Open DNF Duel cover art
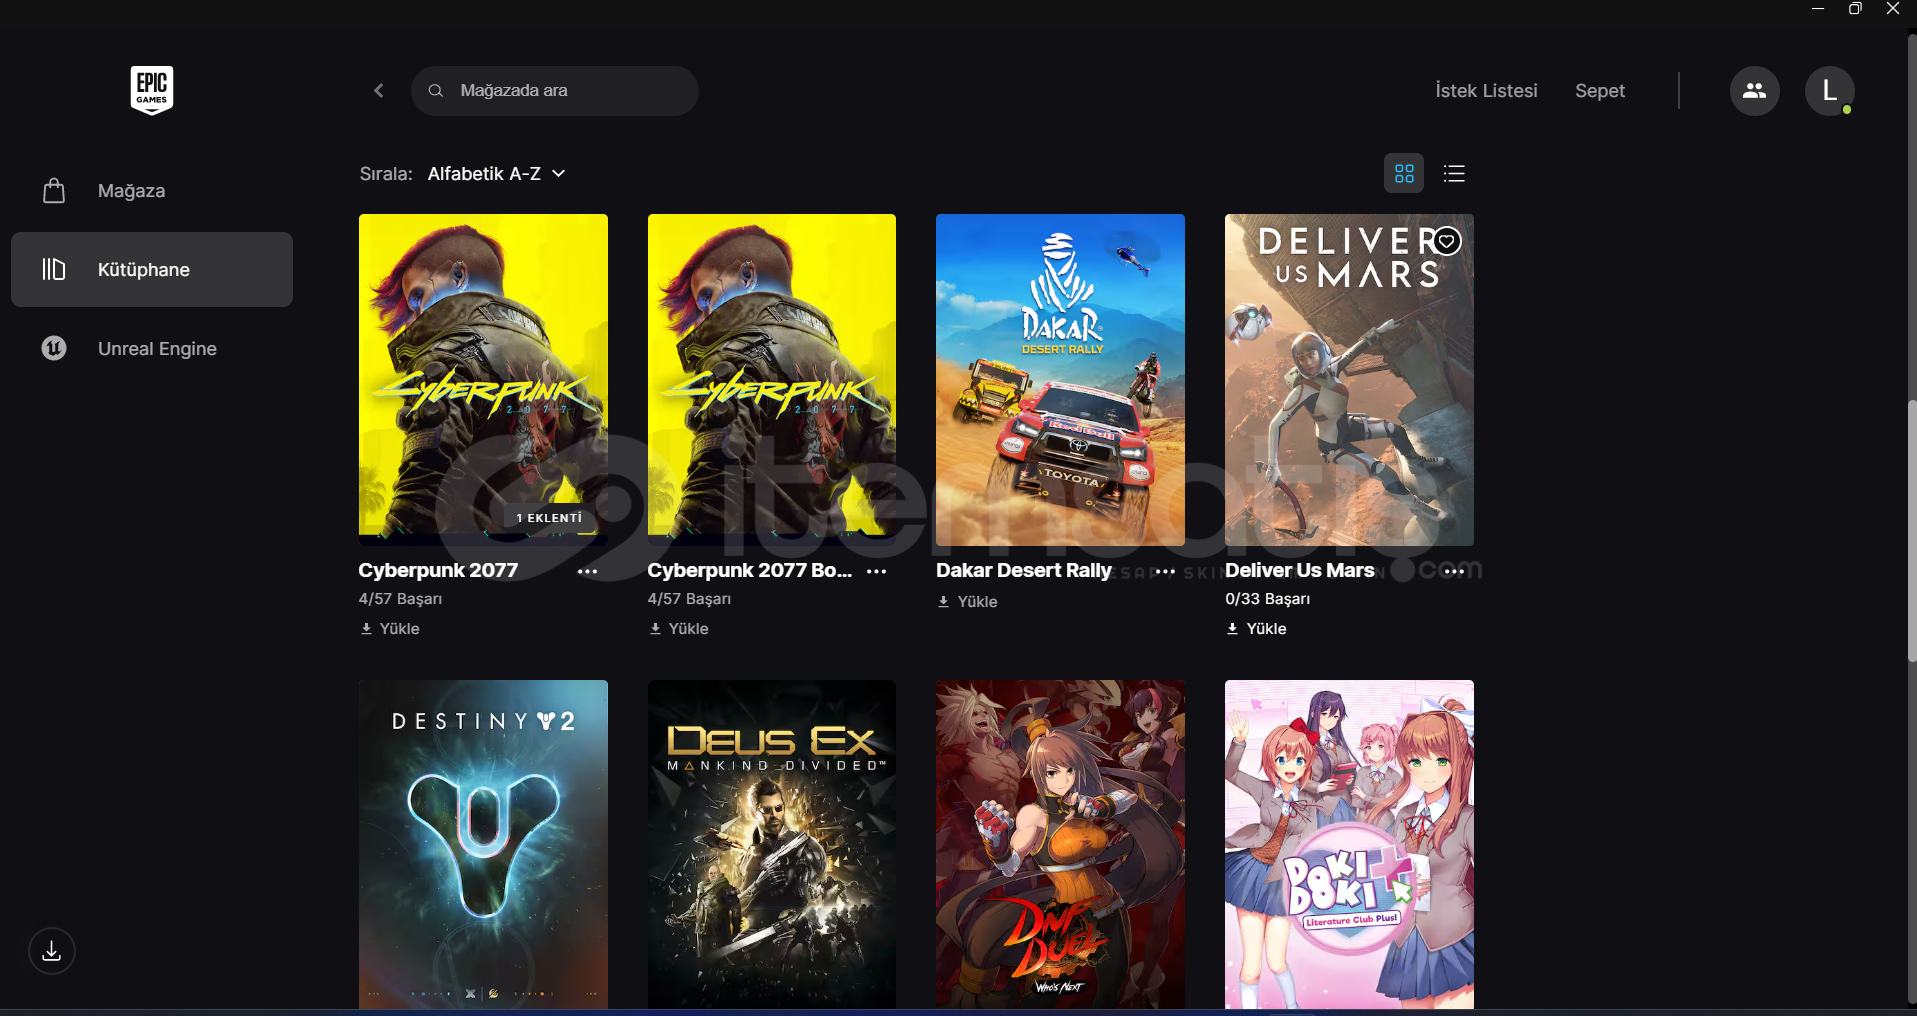1917x1016 pixels. coord(1060,845)
